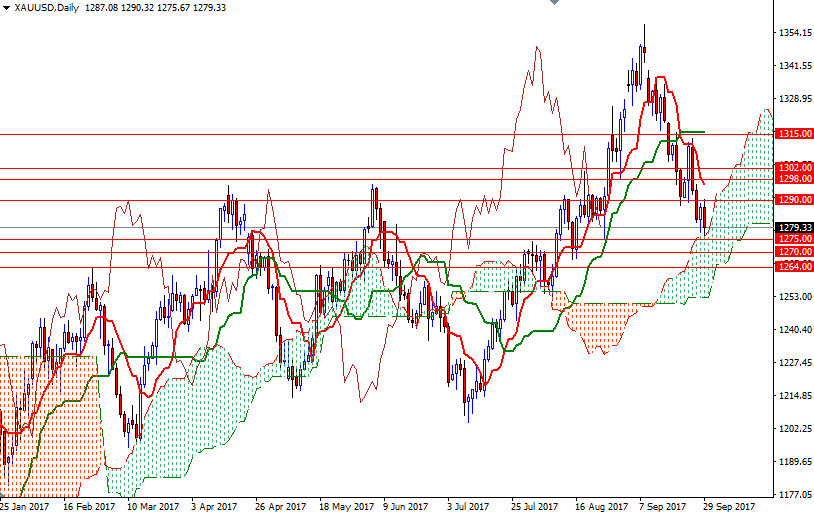Select the 1298.00 red price level label

pos(794,179)
